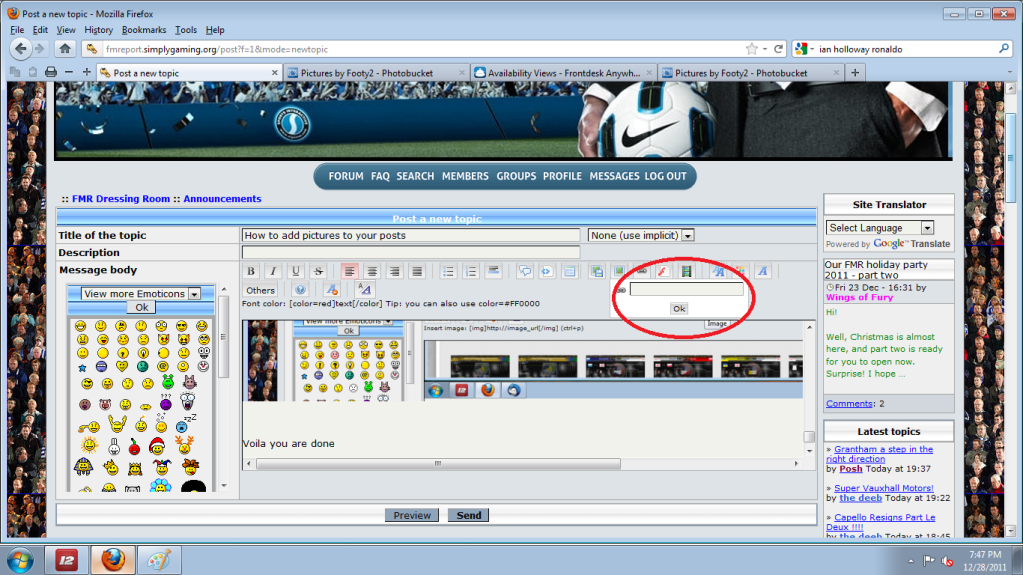This screenshot has width=1023, height=575.
Task: Expand the View more Emoticons dropdown
Action: pos(141,294)
